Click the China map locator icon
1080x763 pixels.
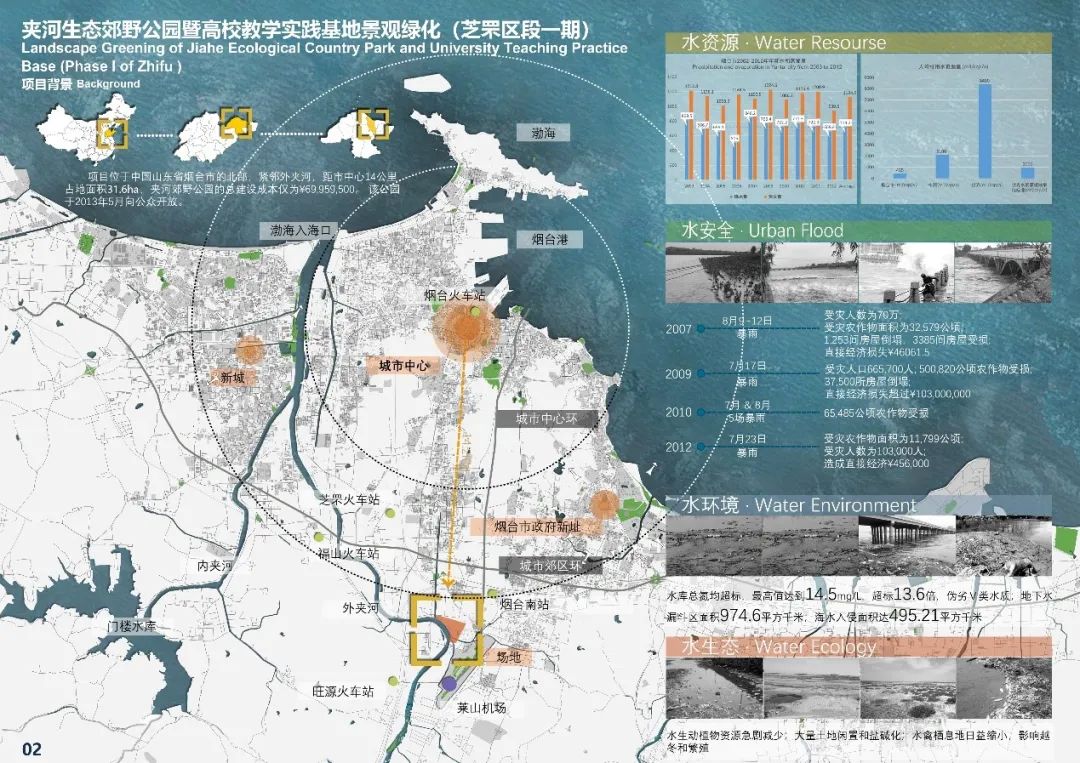(85, 127)
